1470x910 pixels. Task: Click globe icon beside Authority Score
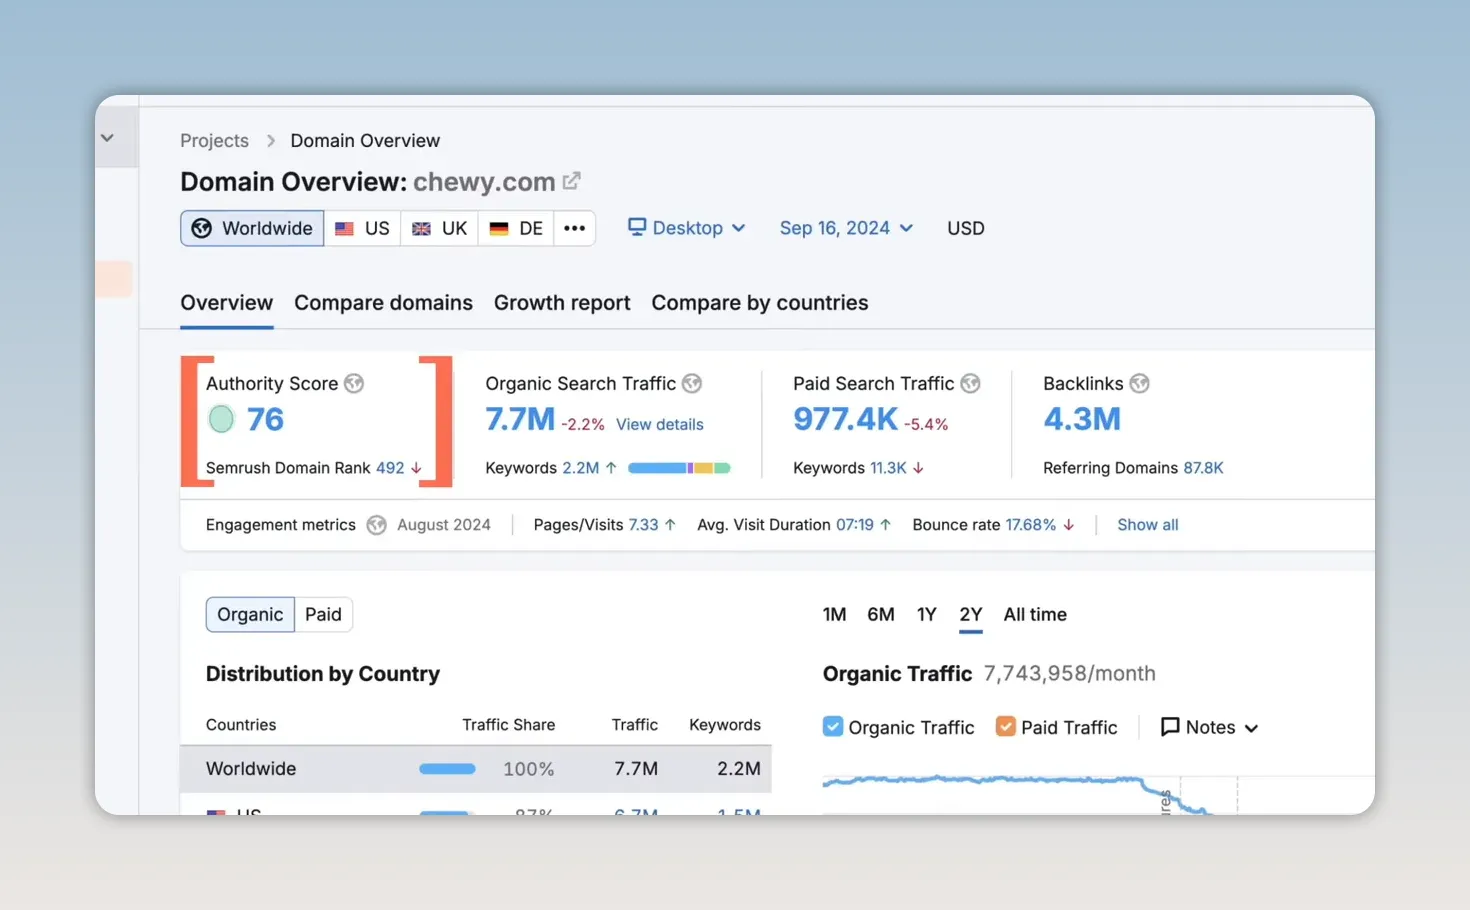(x=354, y=383)
